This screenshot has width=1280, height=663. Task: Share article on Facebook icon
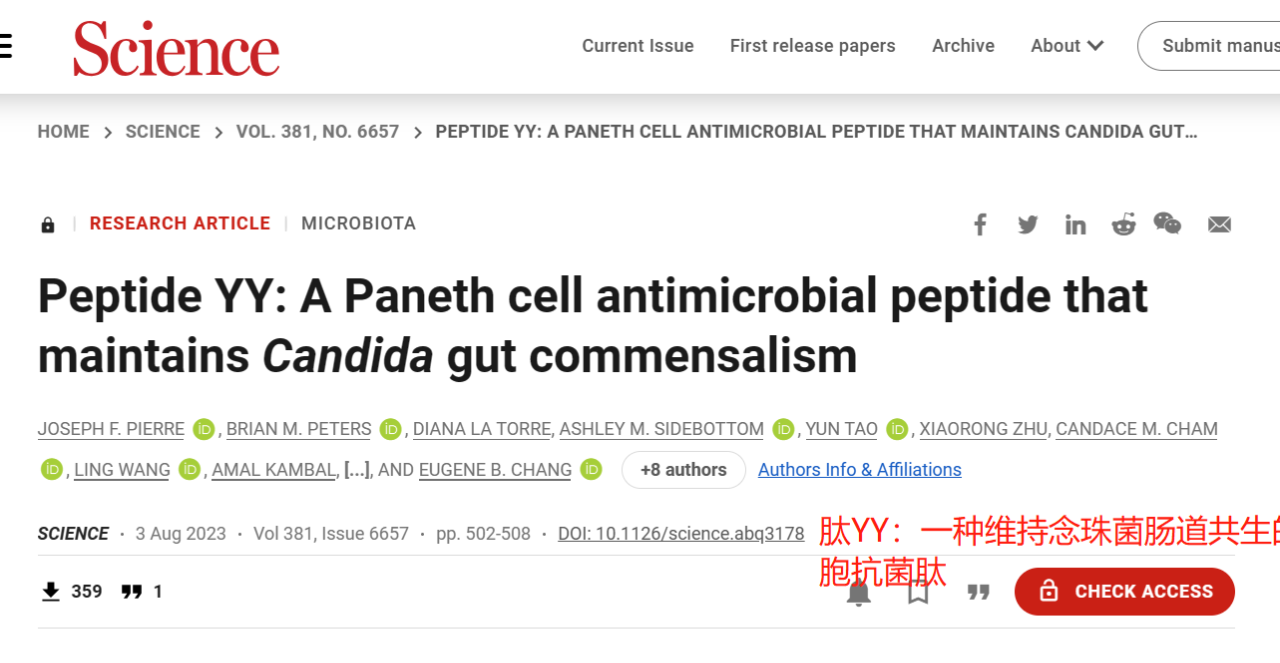click(x=980, y=224)
